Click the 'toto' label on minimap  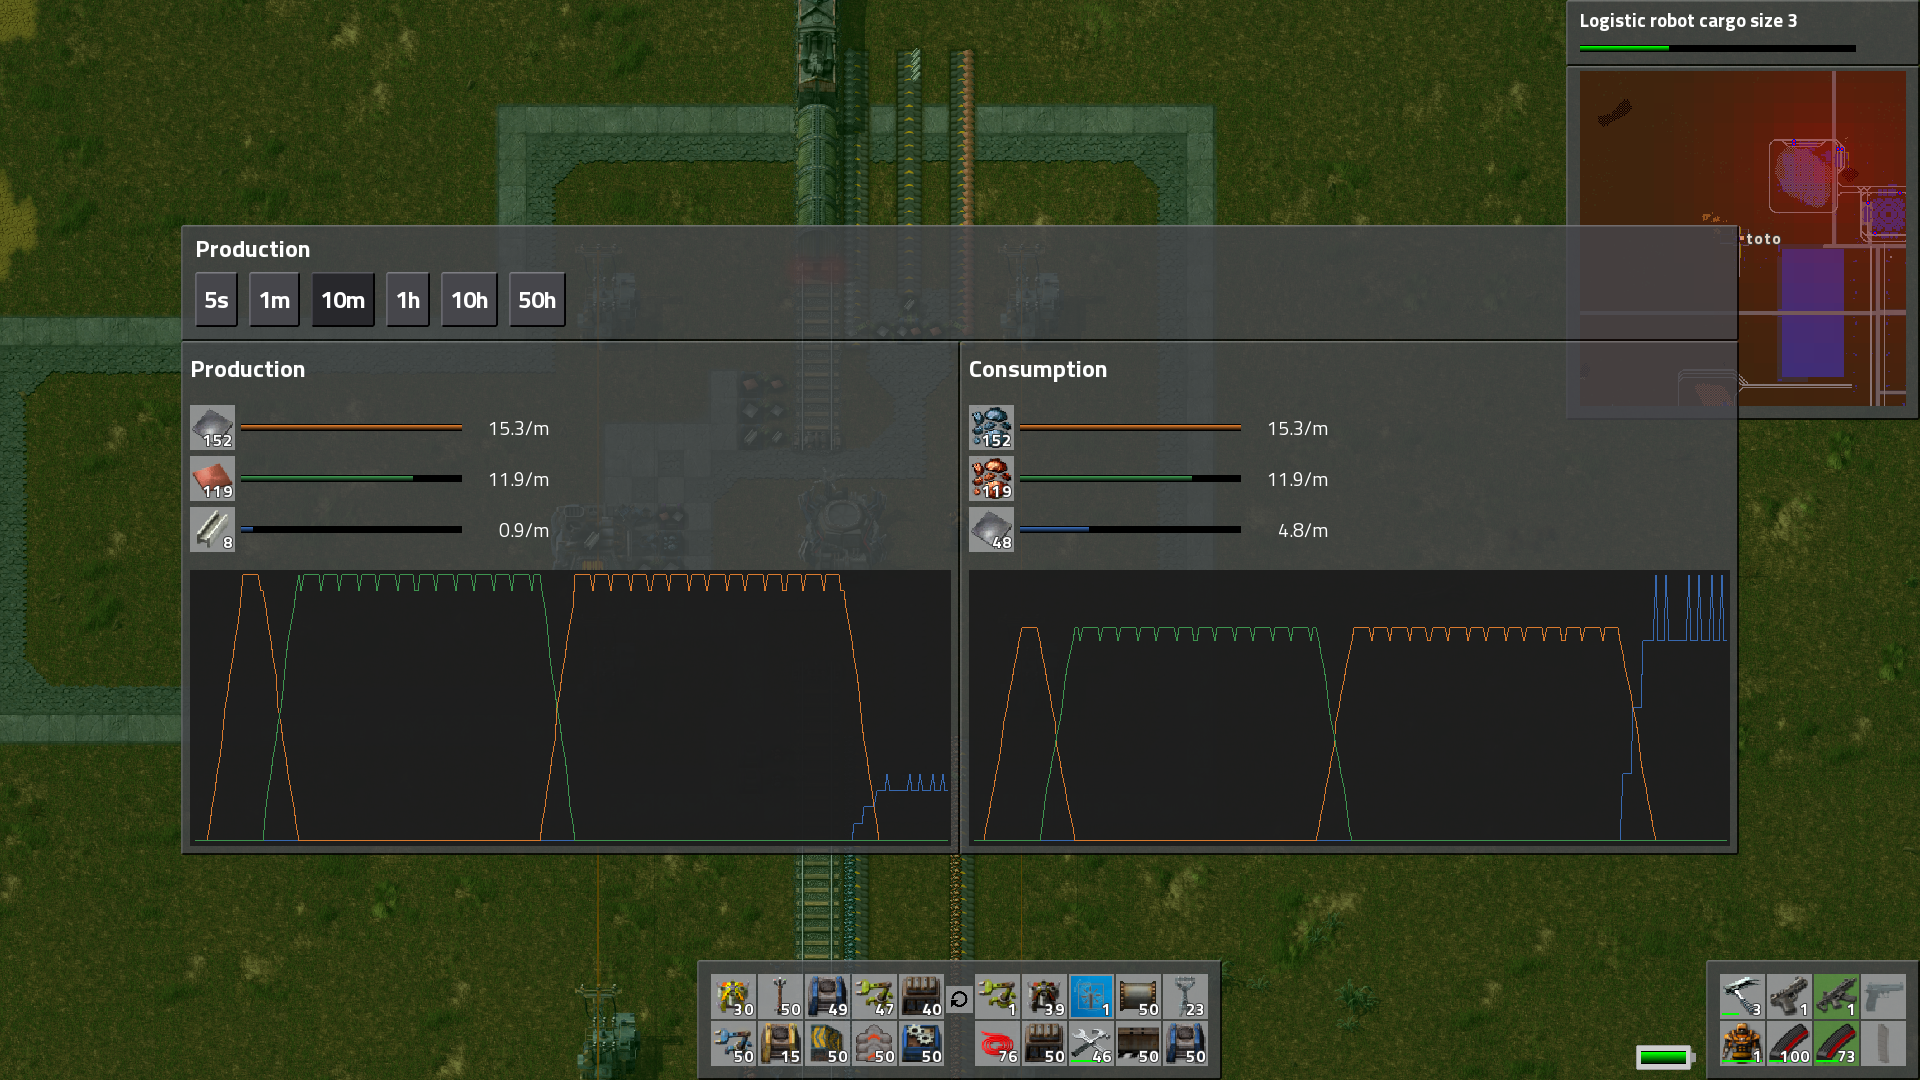(x=1763, y=239)
